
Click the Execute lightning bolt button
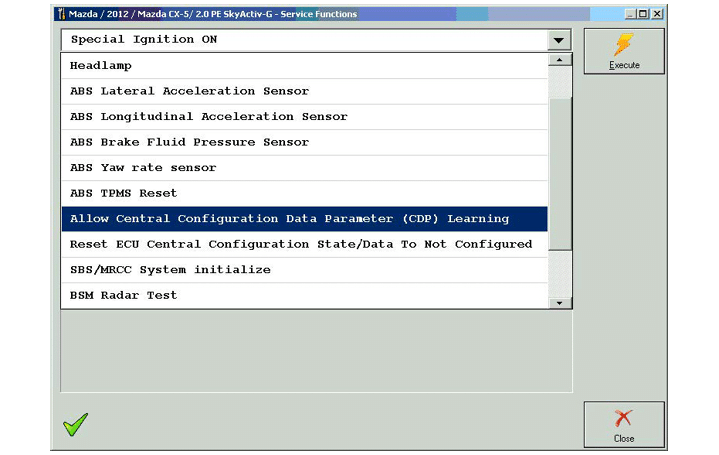(x=624, y=51)
